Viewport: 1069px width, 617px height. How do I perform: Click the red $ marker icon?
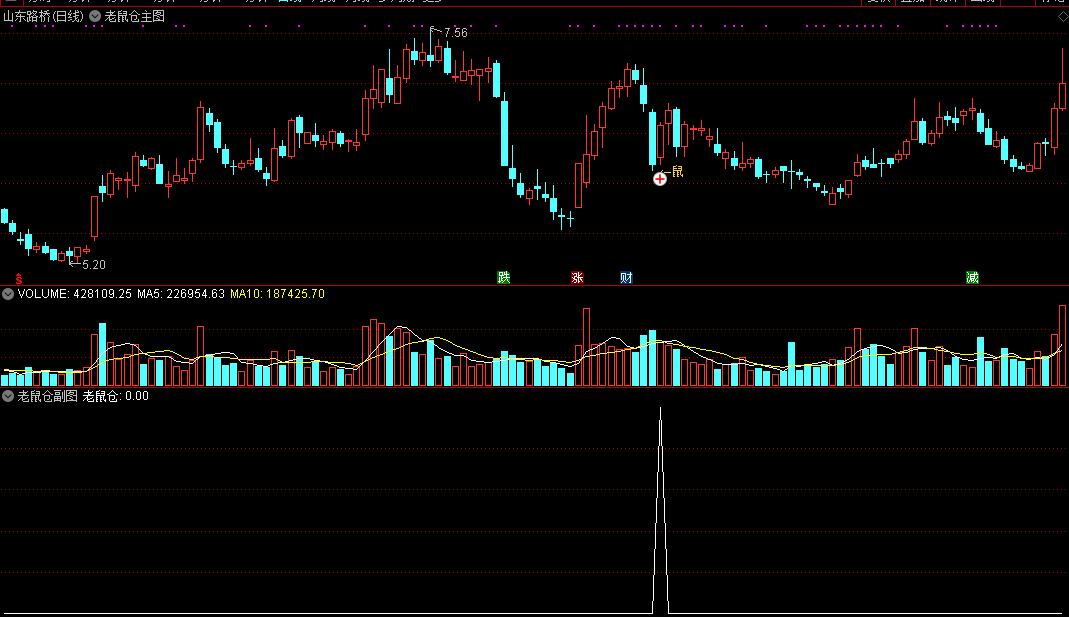point(19,278)
